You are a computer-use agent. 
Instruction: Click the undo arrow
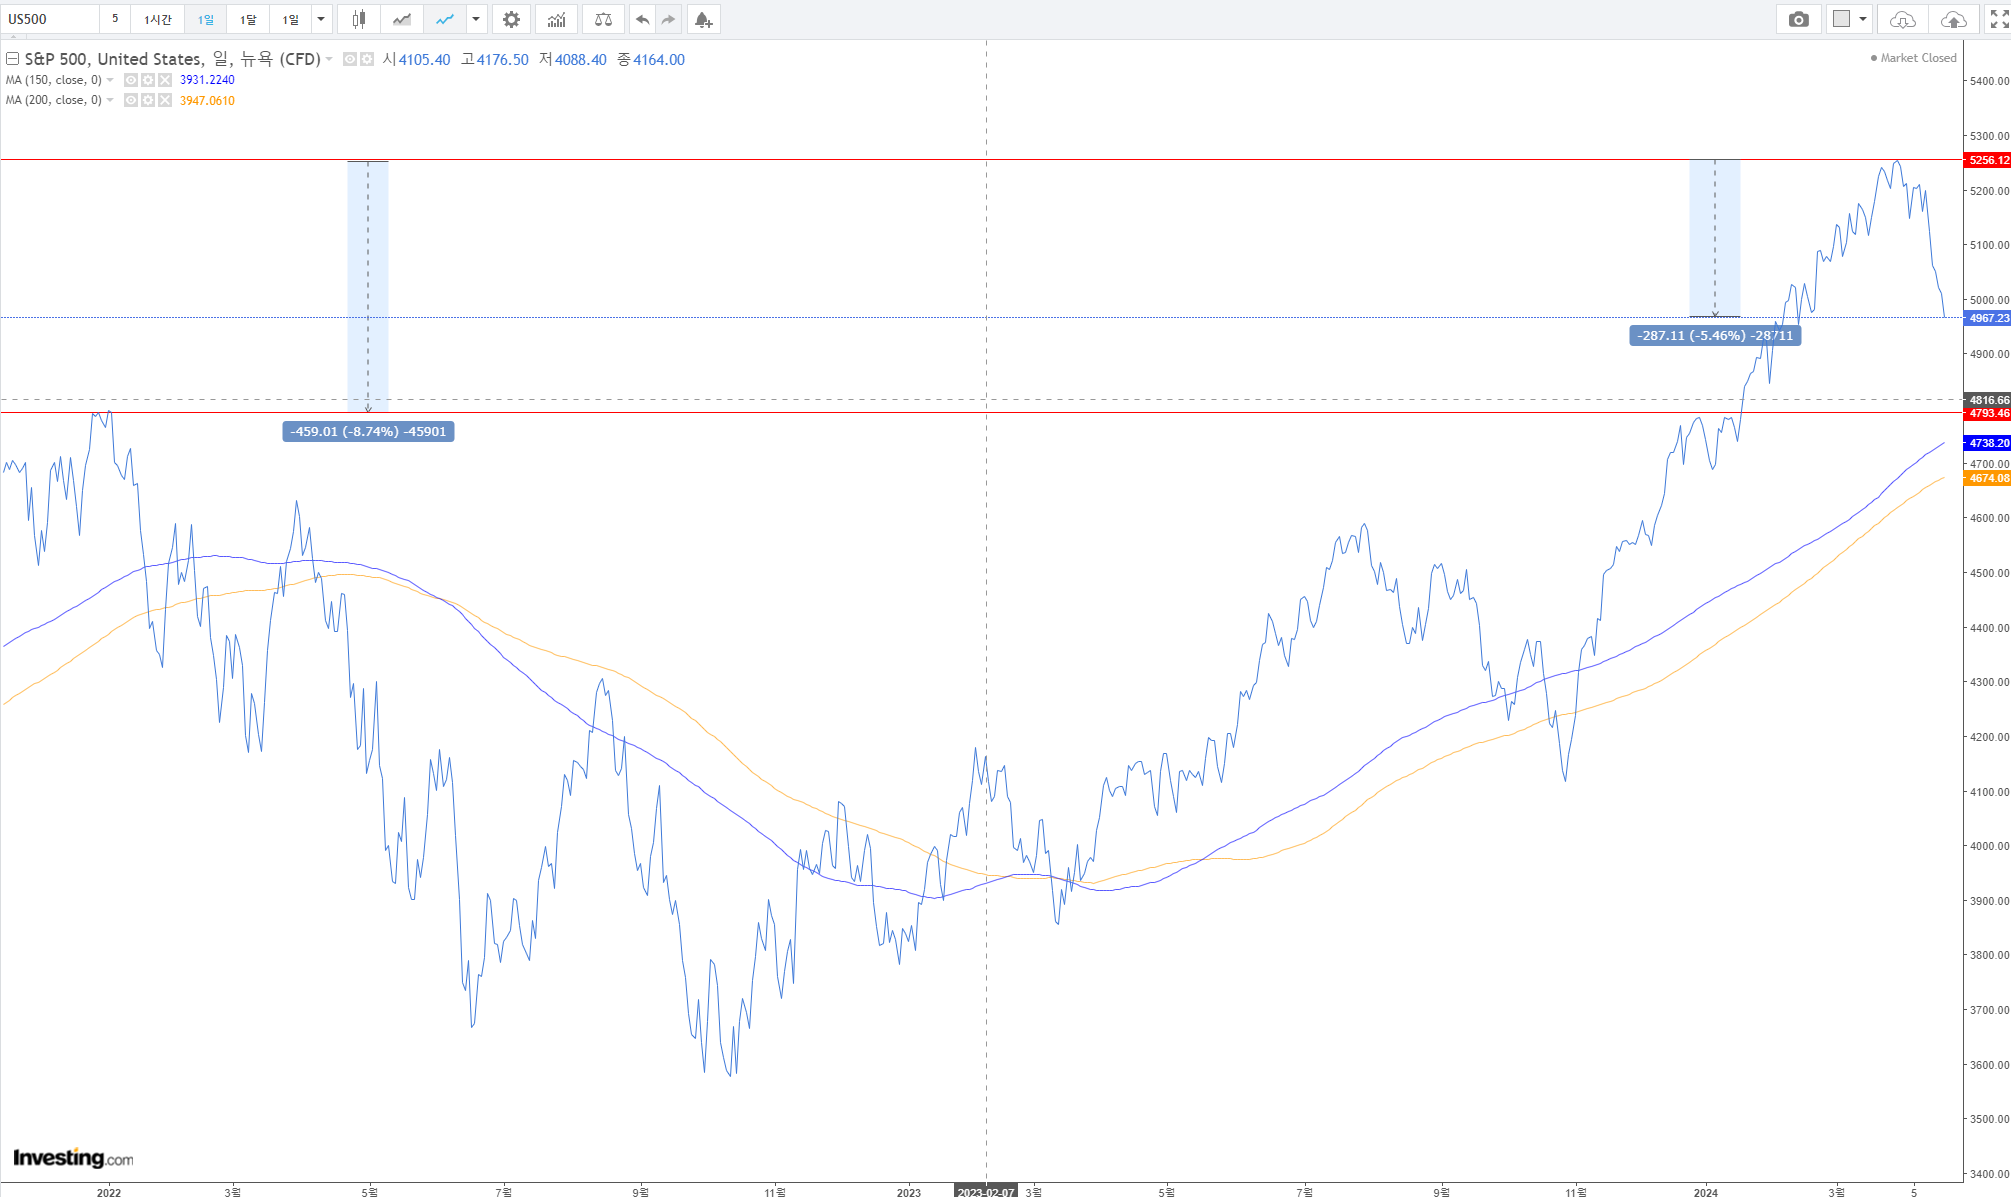coord(642,19)
